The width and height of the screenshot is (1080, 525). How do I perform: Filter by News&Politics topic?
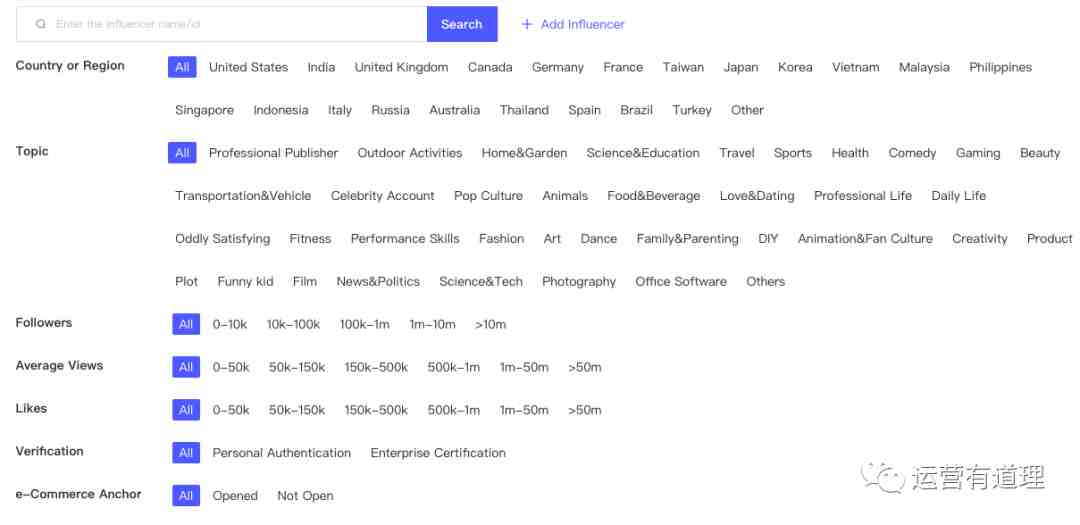pos(378,281)
